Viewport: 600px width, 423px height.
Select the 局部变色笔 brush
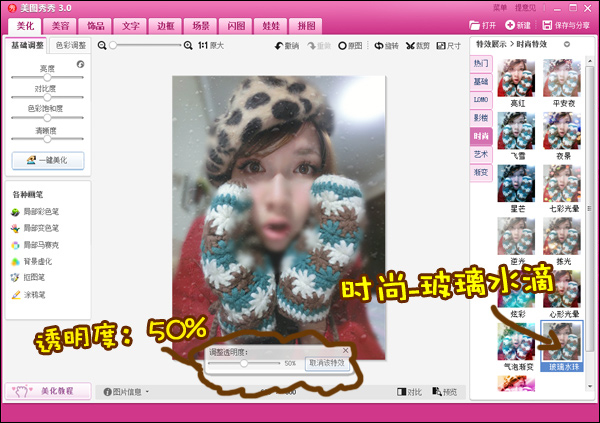pyautogui.click(x=35, y=229)
